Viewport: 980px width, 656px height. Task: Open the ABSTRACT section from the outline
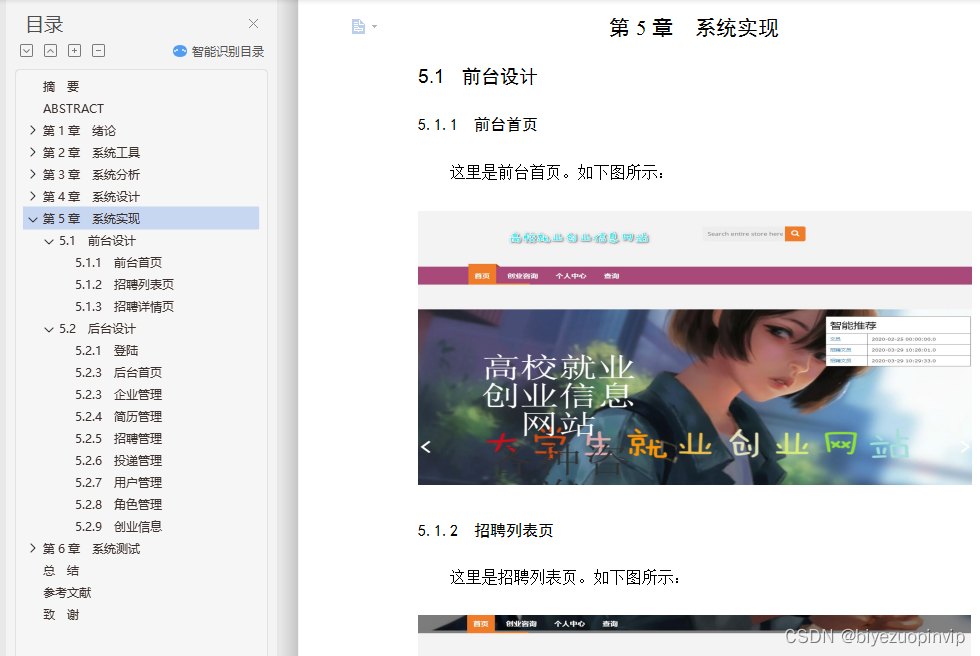[x=72, y=108]
